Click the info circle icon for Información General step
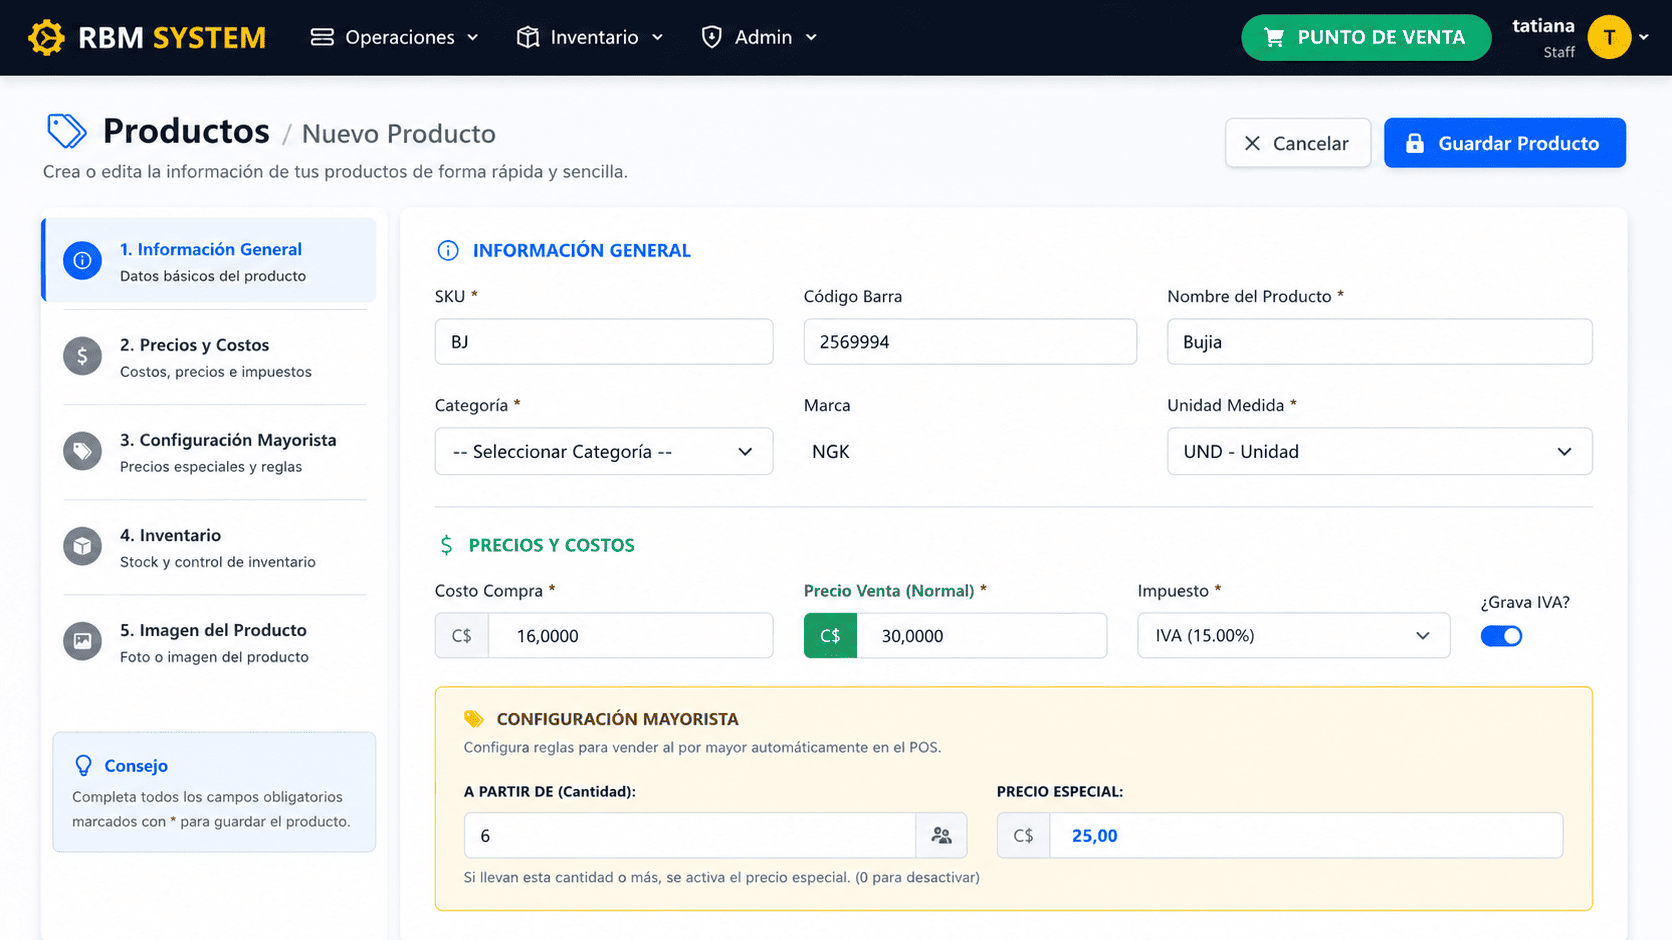This screenshot has width=1672, height=940. (83, 260)
